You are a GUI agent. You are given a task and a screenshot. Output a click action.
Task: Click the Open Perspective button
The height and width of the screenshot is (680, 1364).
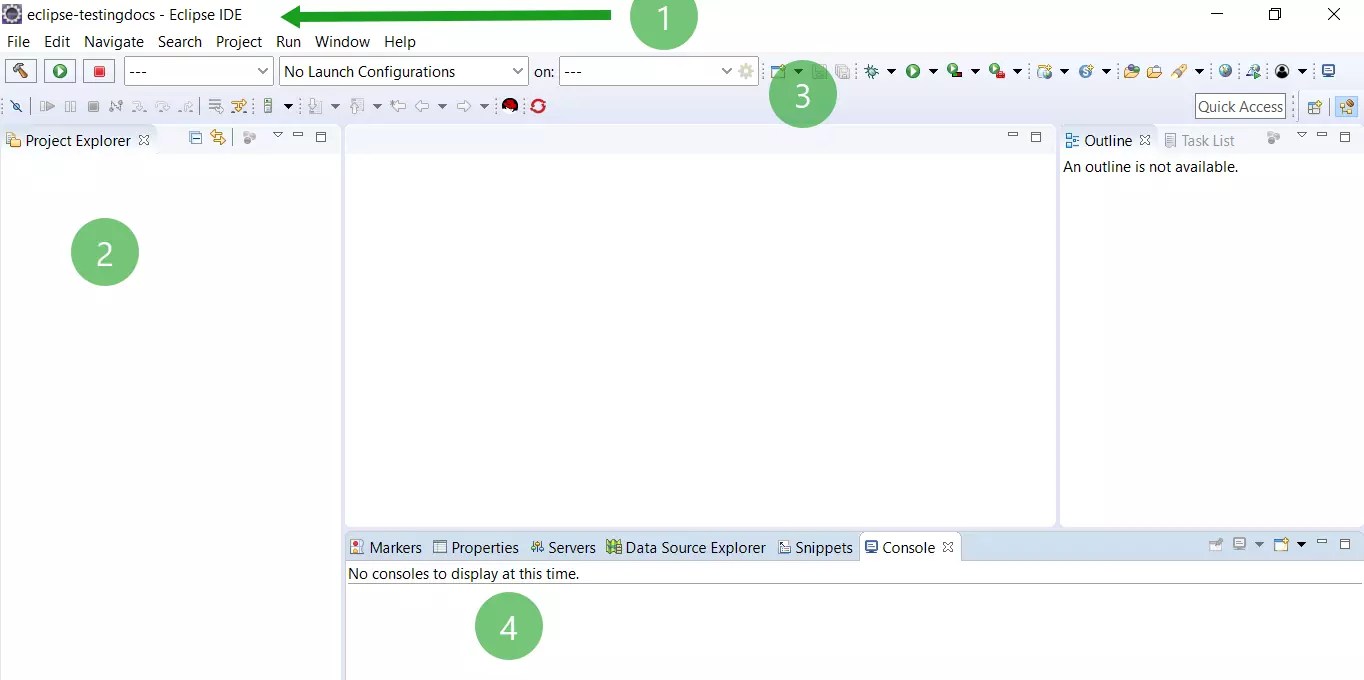tap(1315, 107)
